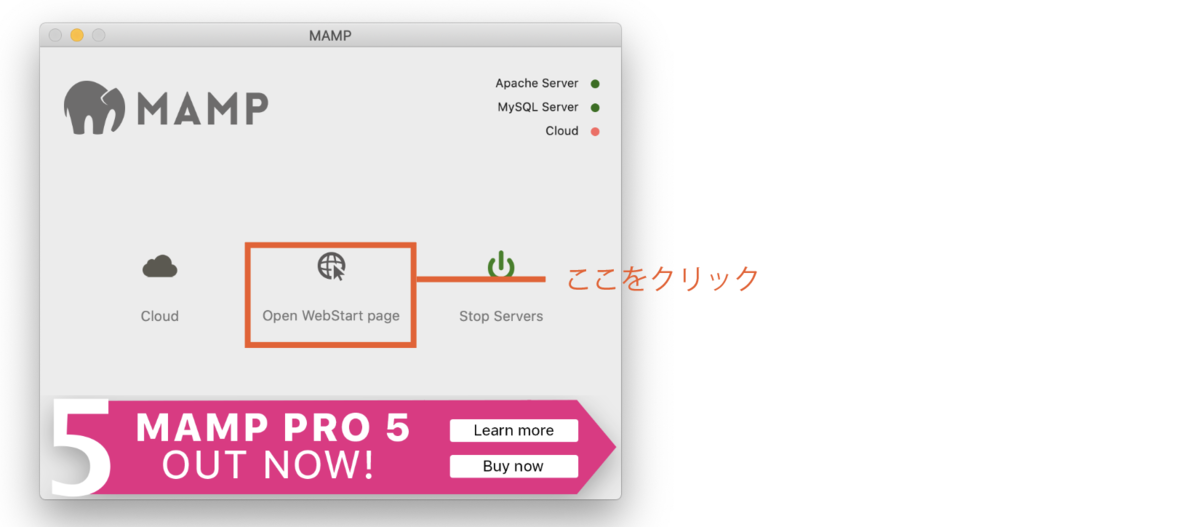Click the Stop Servers power icon
Viewport: 1200px width, 527px height.
coord(501,266)
